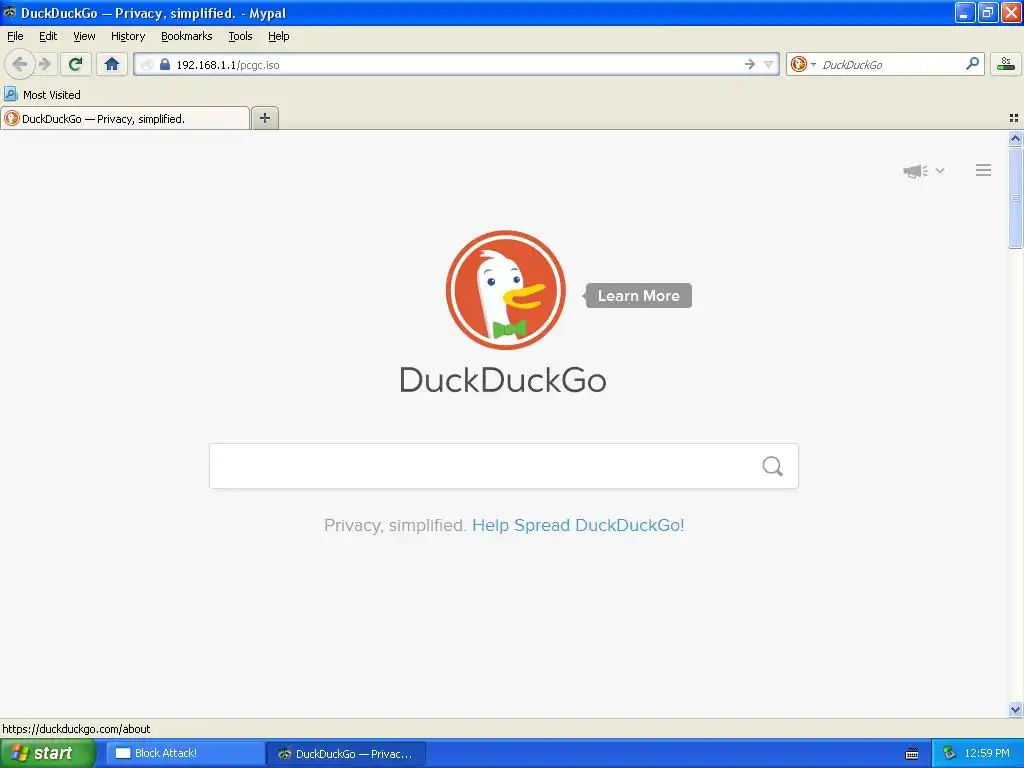
Task: Click the Learn More button
Action: [x=638, y=296]
